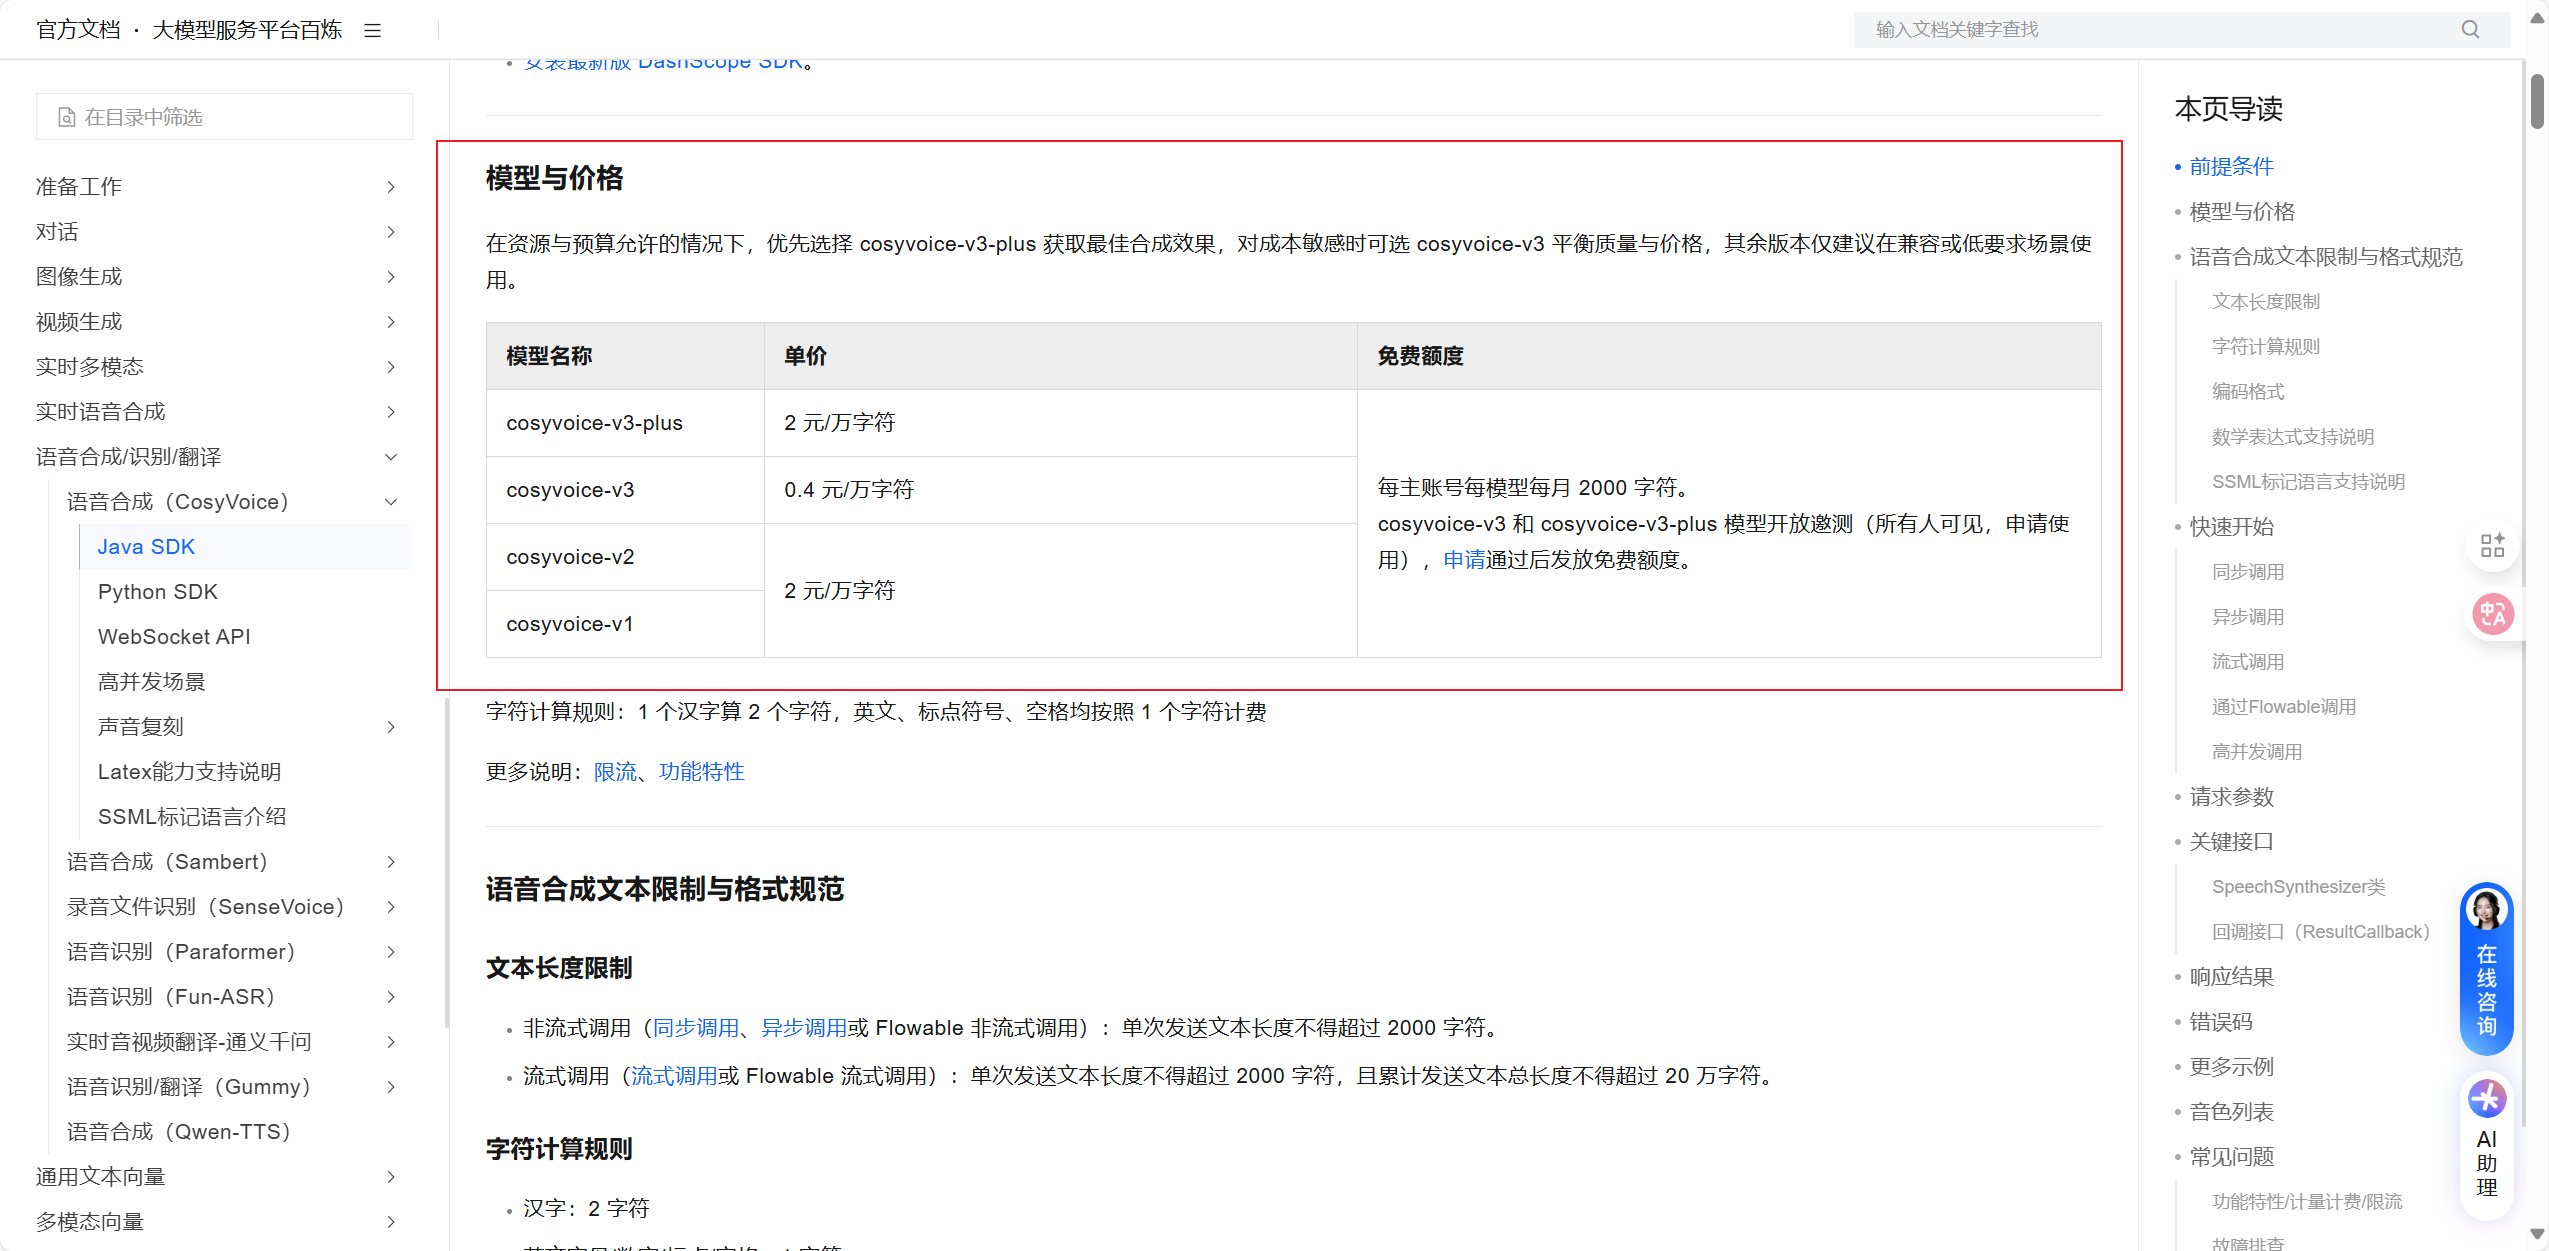
Task: Open the translate language floating icon
Action: pyautogui.click(x=2492, y=613)
